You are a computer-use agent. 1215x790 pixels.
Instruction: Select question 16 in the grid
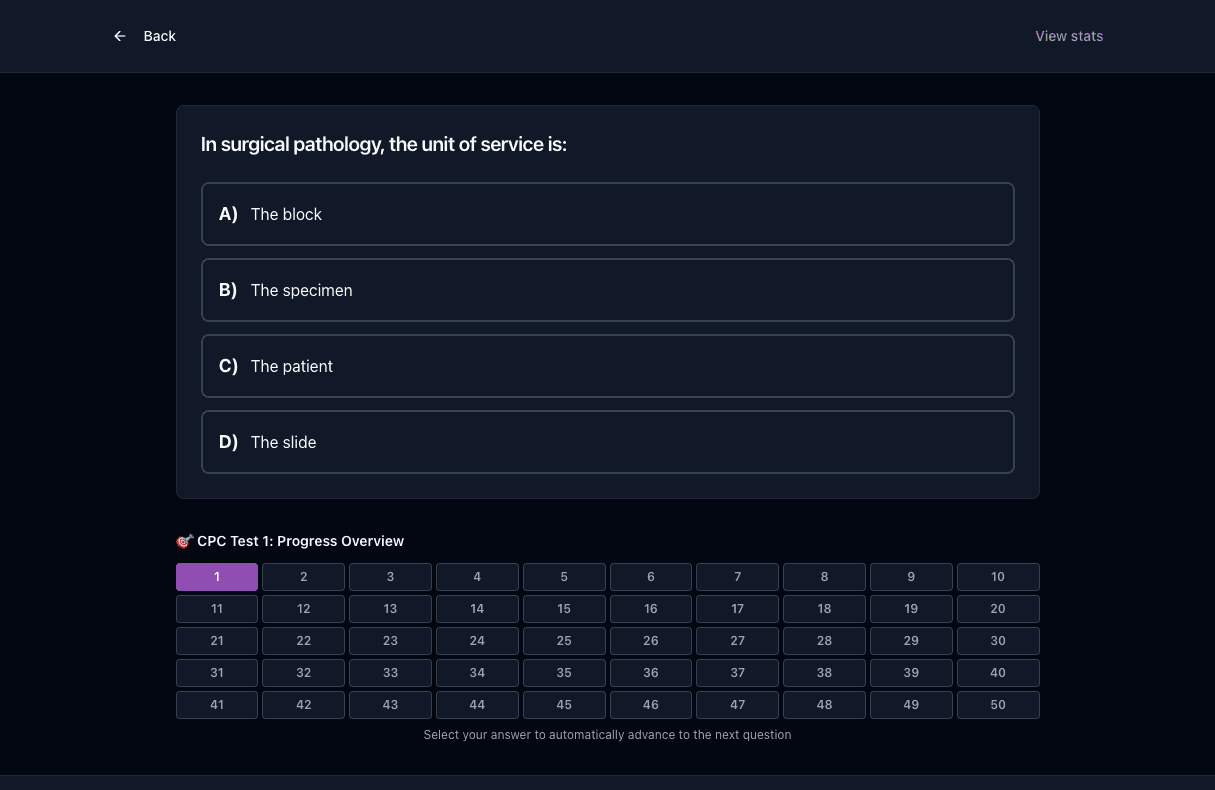click(651, 609)
